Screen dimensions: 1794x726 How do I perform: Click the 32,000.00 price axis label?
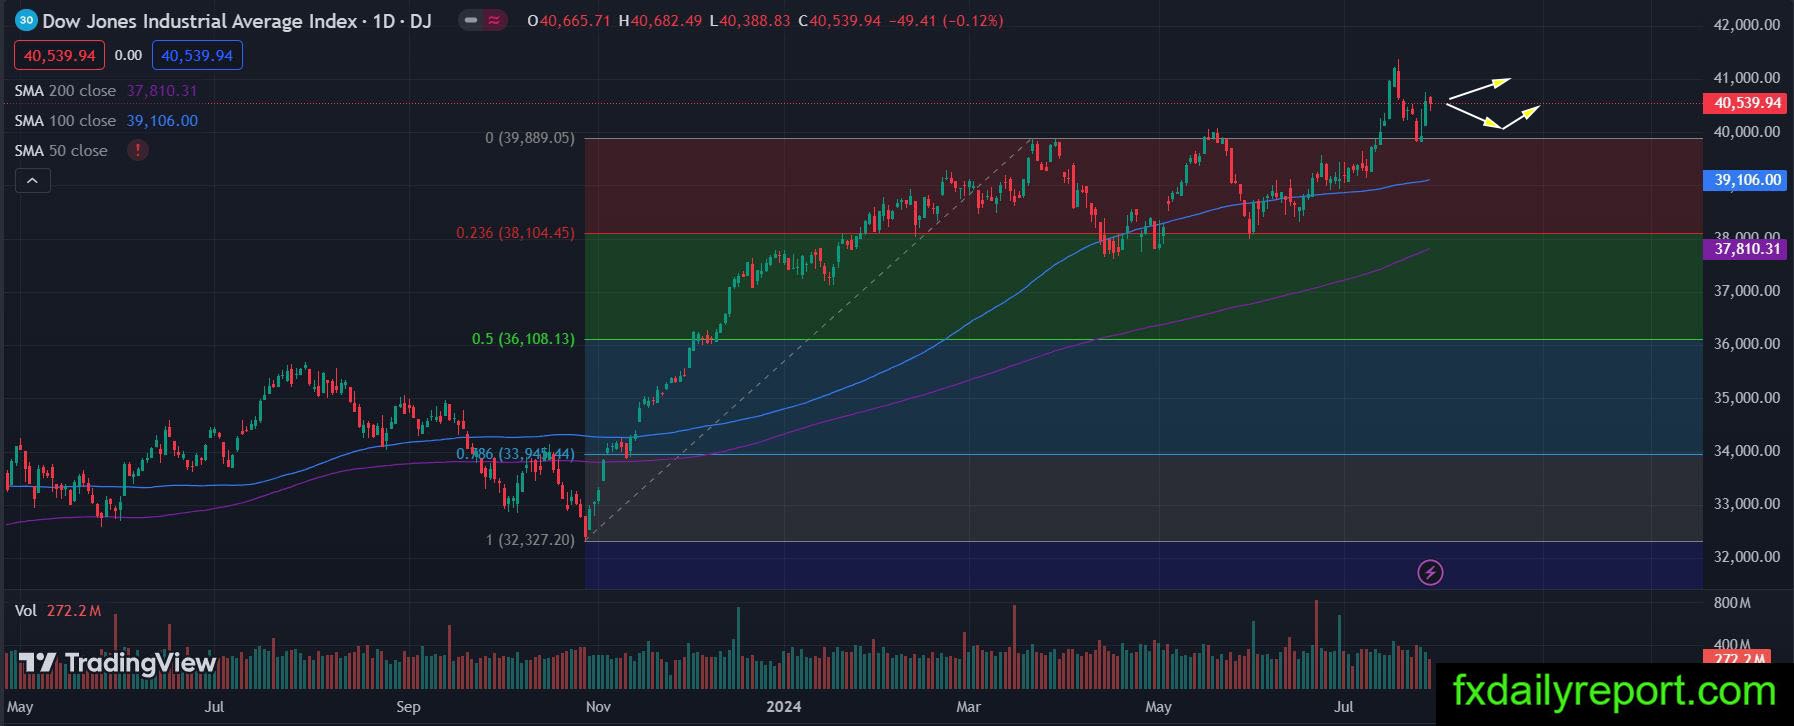click(x=1747, y=556)
